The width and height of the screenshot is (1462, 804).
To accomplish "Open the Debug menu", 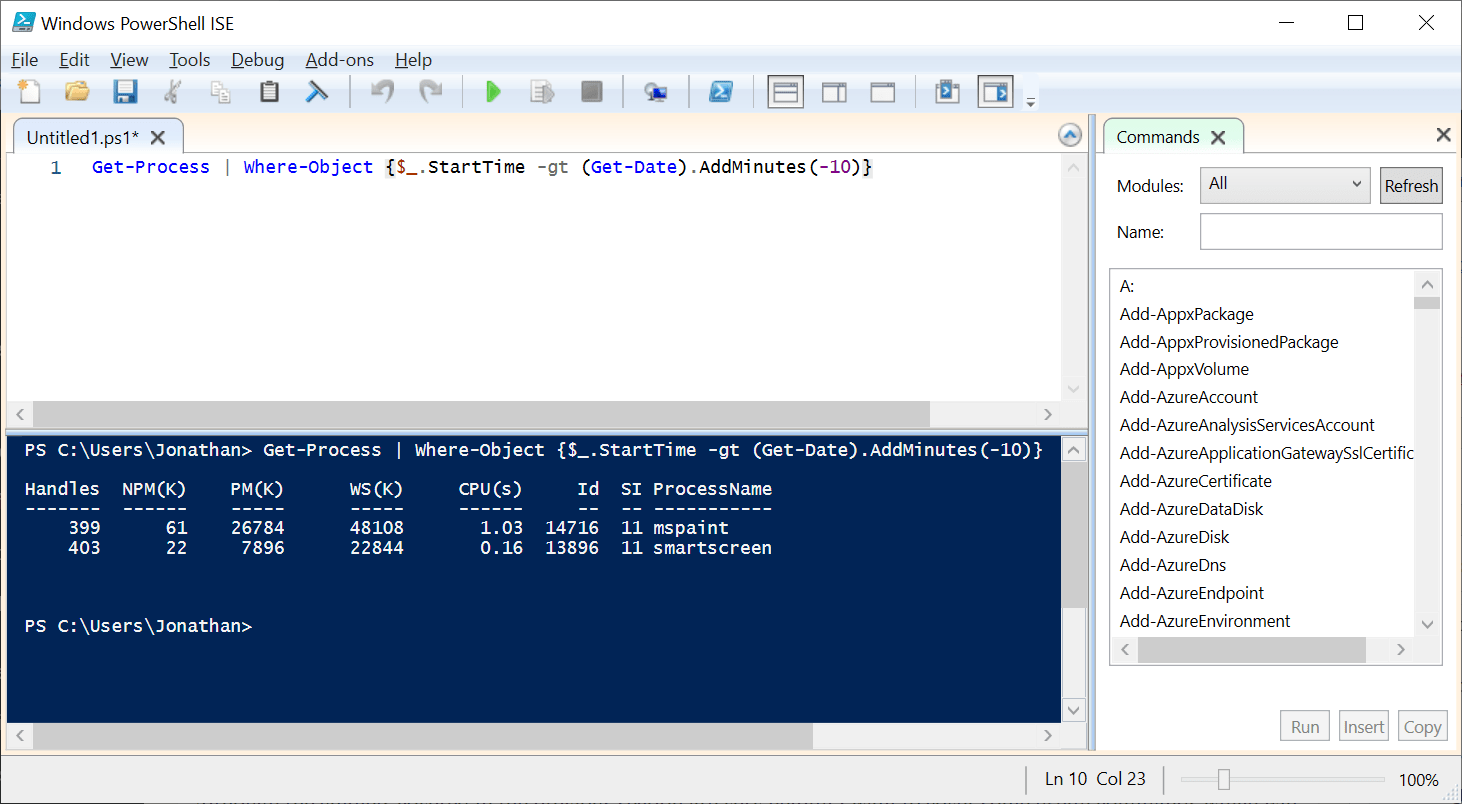I will coord(258,60).
